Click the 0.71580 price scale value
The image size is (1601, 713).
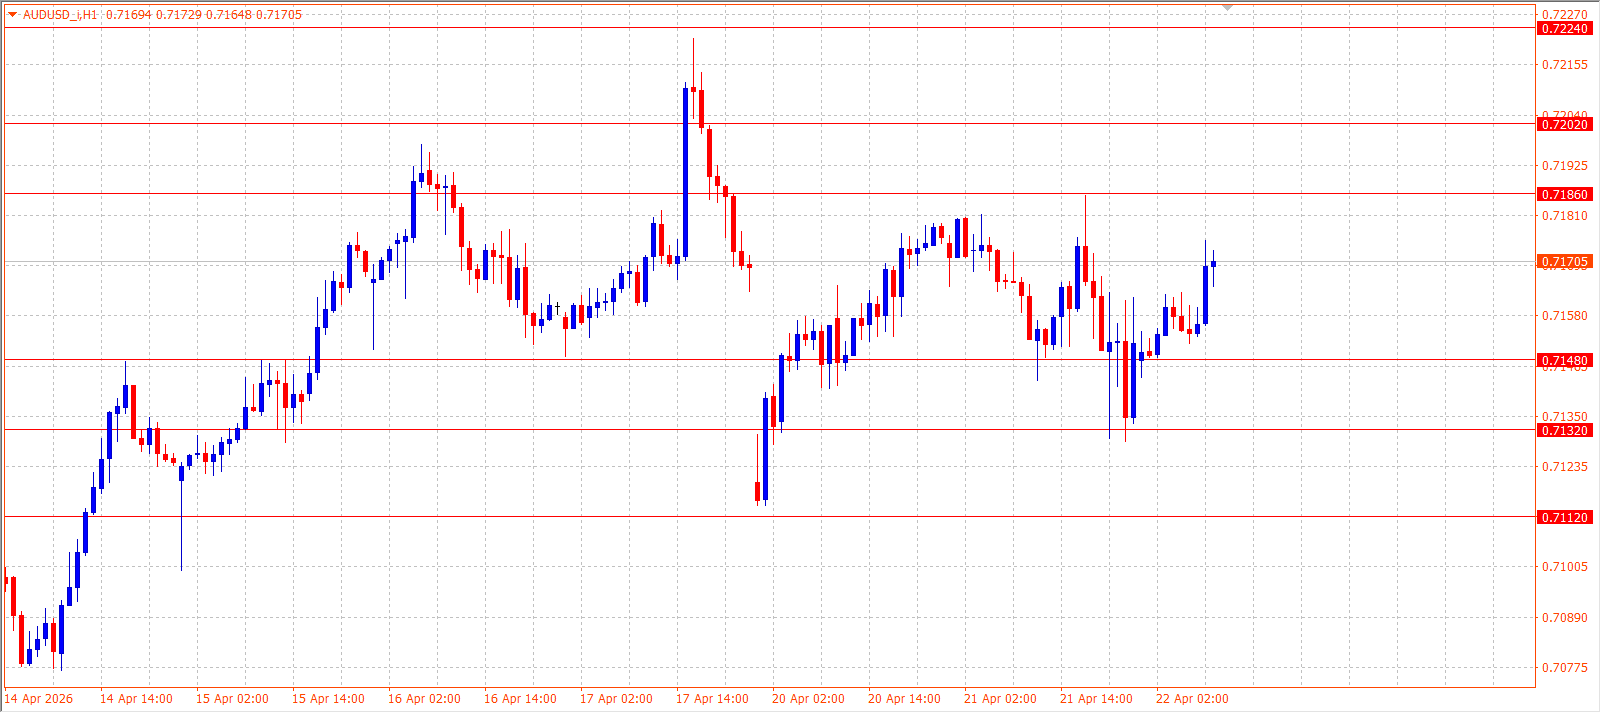pyautogui.click(x=1565, y=316)
